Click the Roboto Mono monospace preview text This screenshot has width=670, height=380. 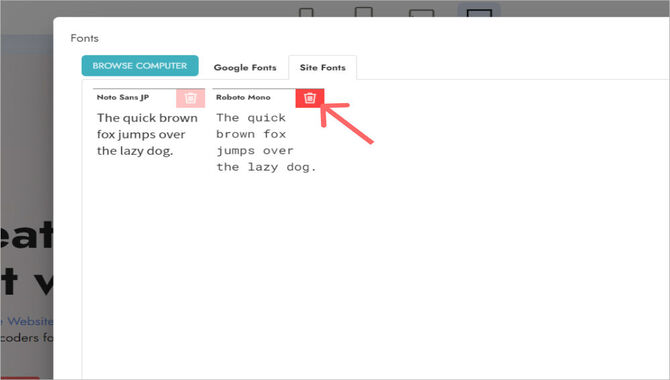coord(266,142)
